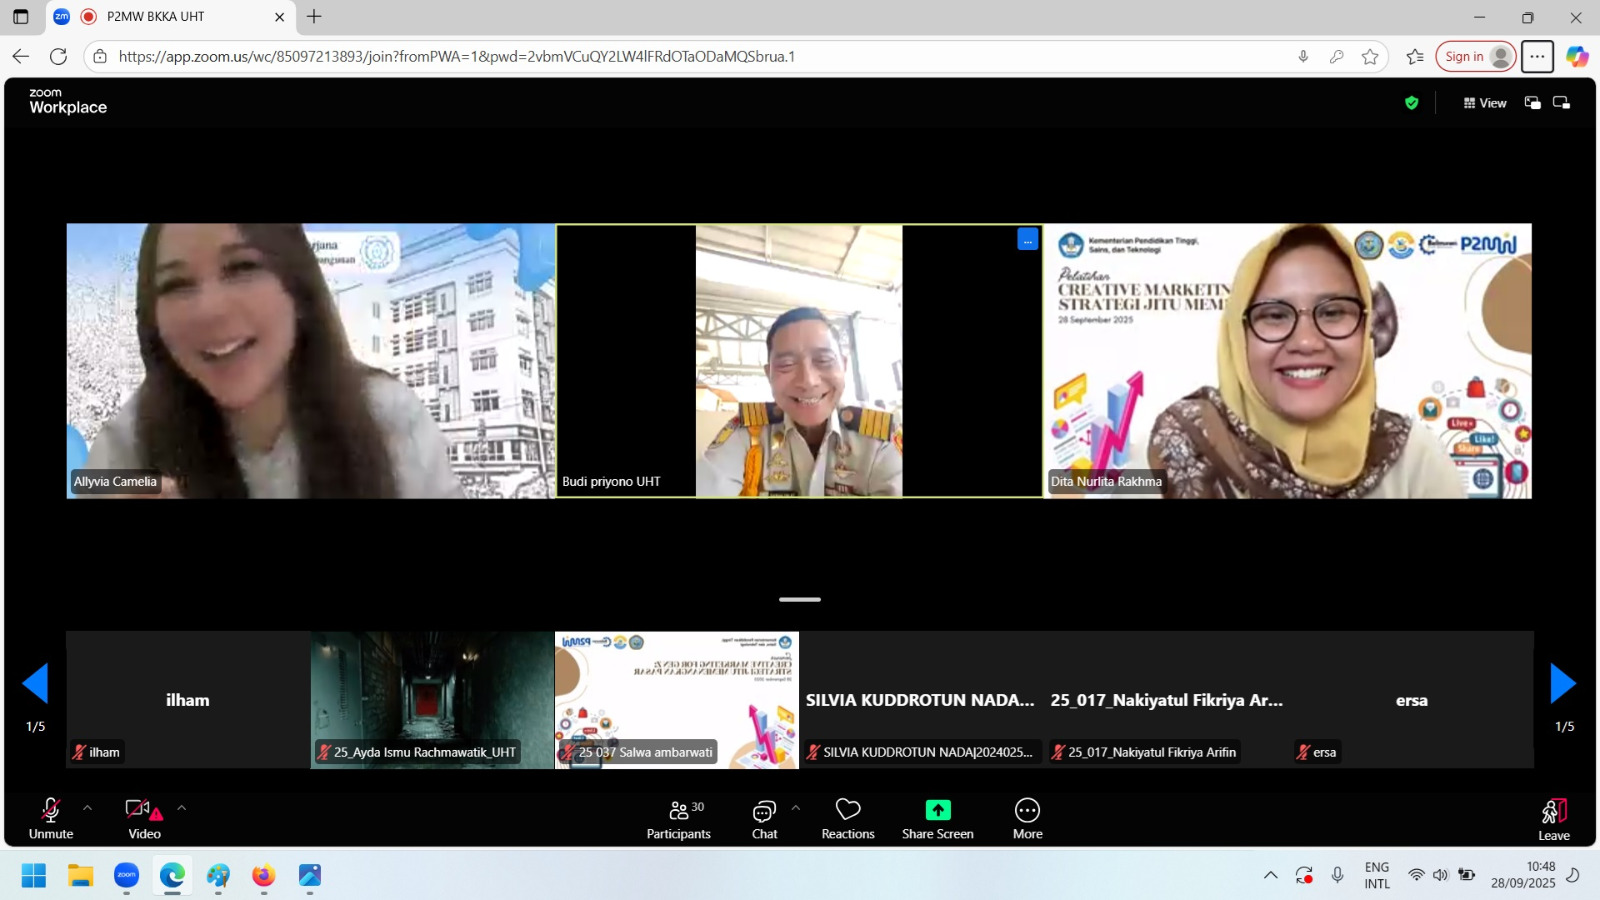Screen dimensions: 1600x900
Task: Click the green Share Screen icon
Action: pos(938,810)
